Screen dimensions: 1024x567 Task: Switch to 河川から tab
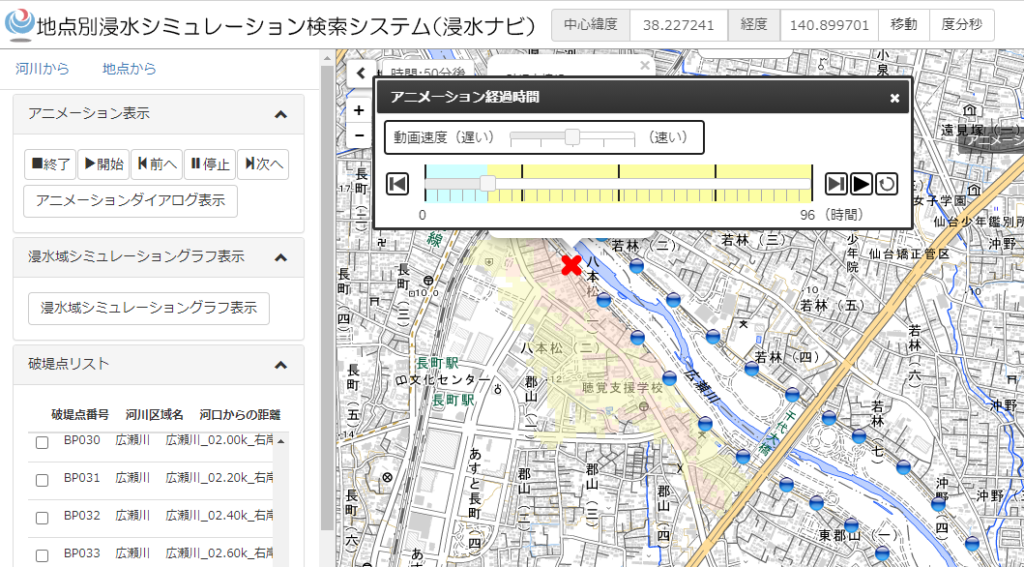tap(42, 69)
